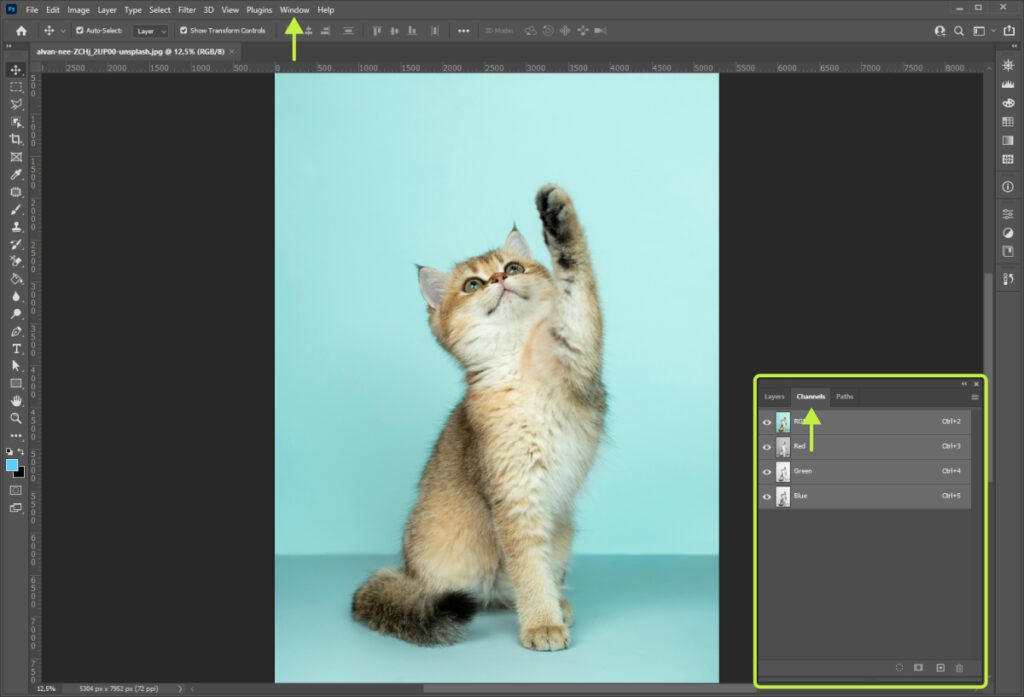Viewport: 1024px width, 697px height.
Task: Select the Blue channel row
Action: [865, 496]
